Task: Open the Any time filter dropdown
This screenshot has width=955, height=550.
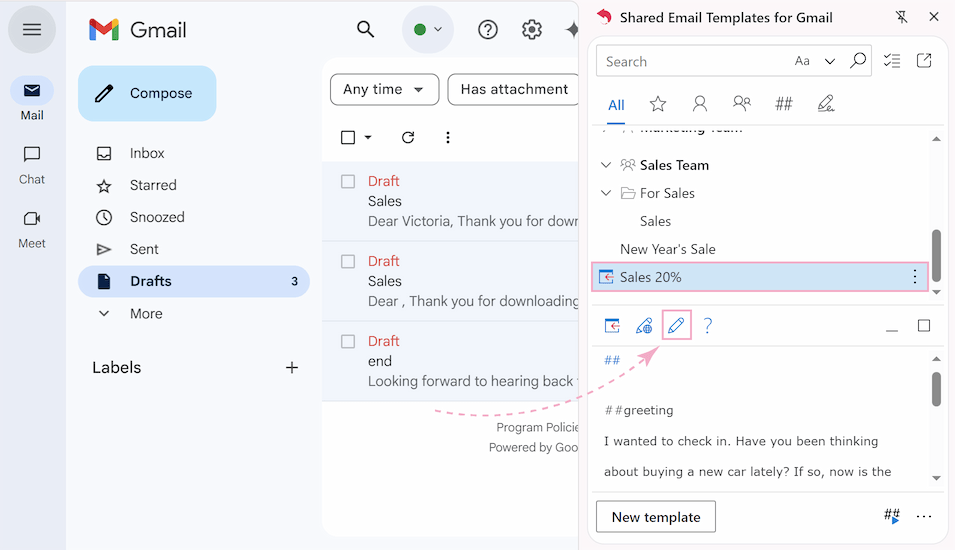Action: (384, 89)
